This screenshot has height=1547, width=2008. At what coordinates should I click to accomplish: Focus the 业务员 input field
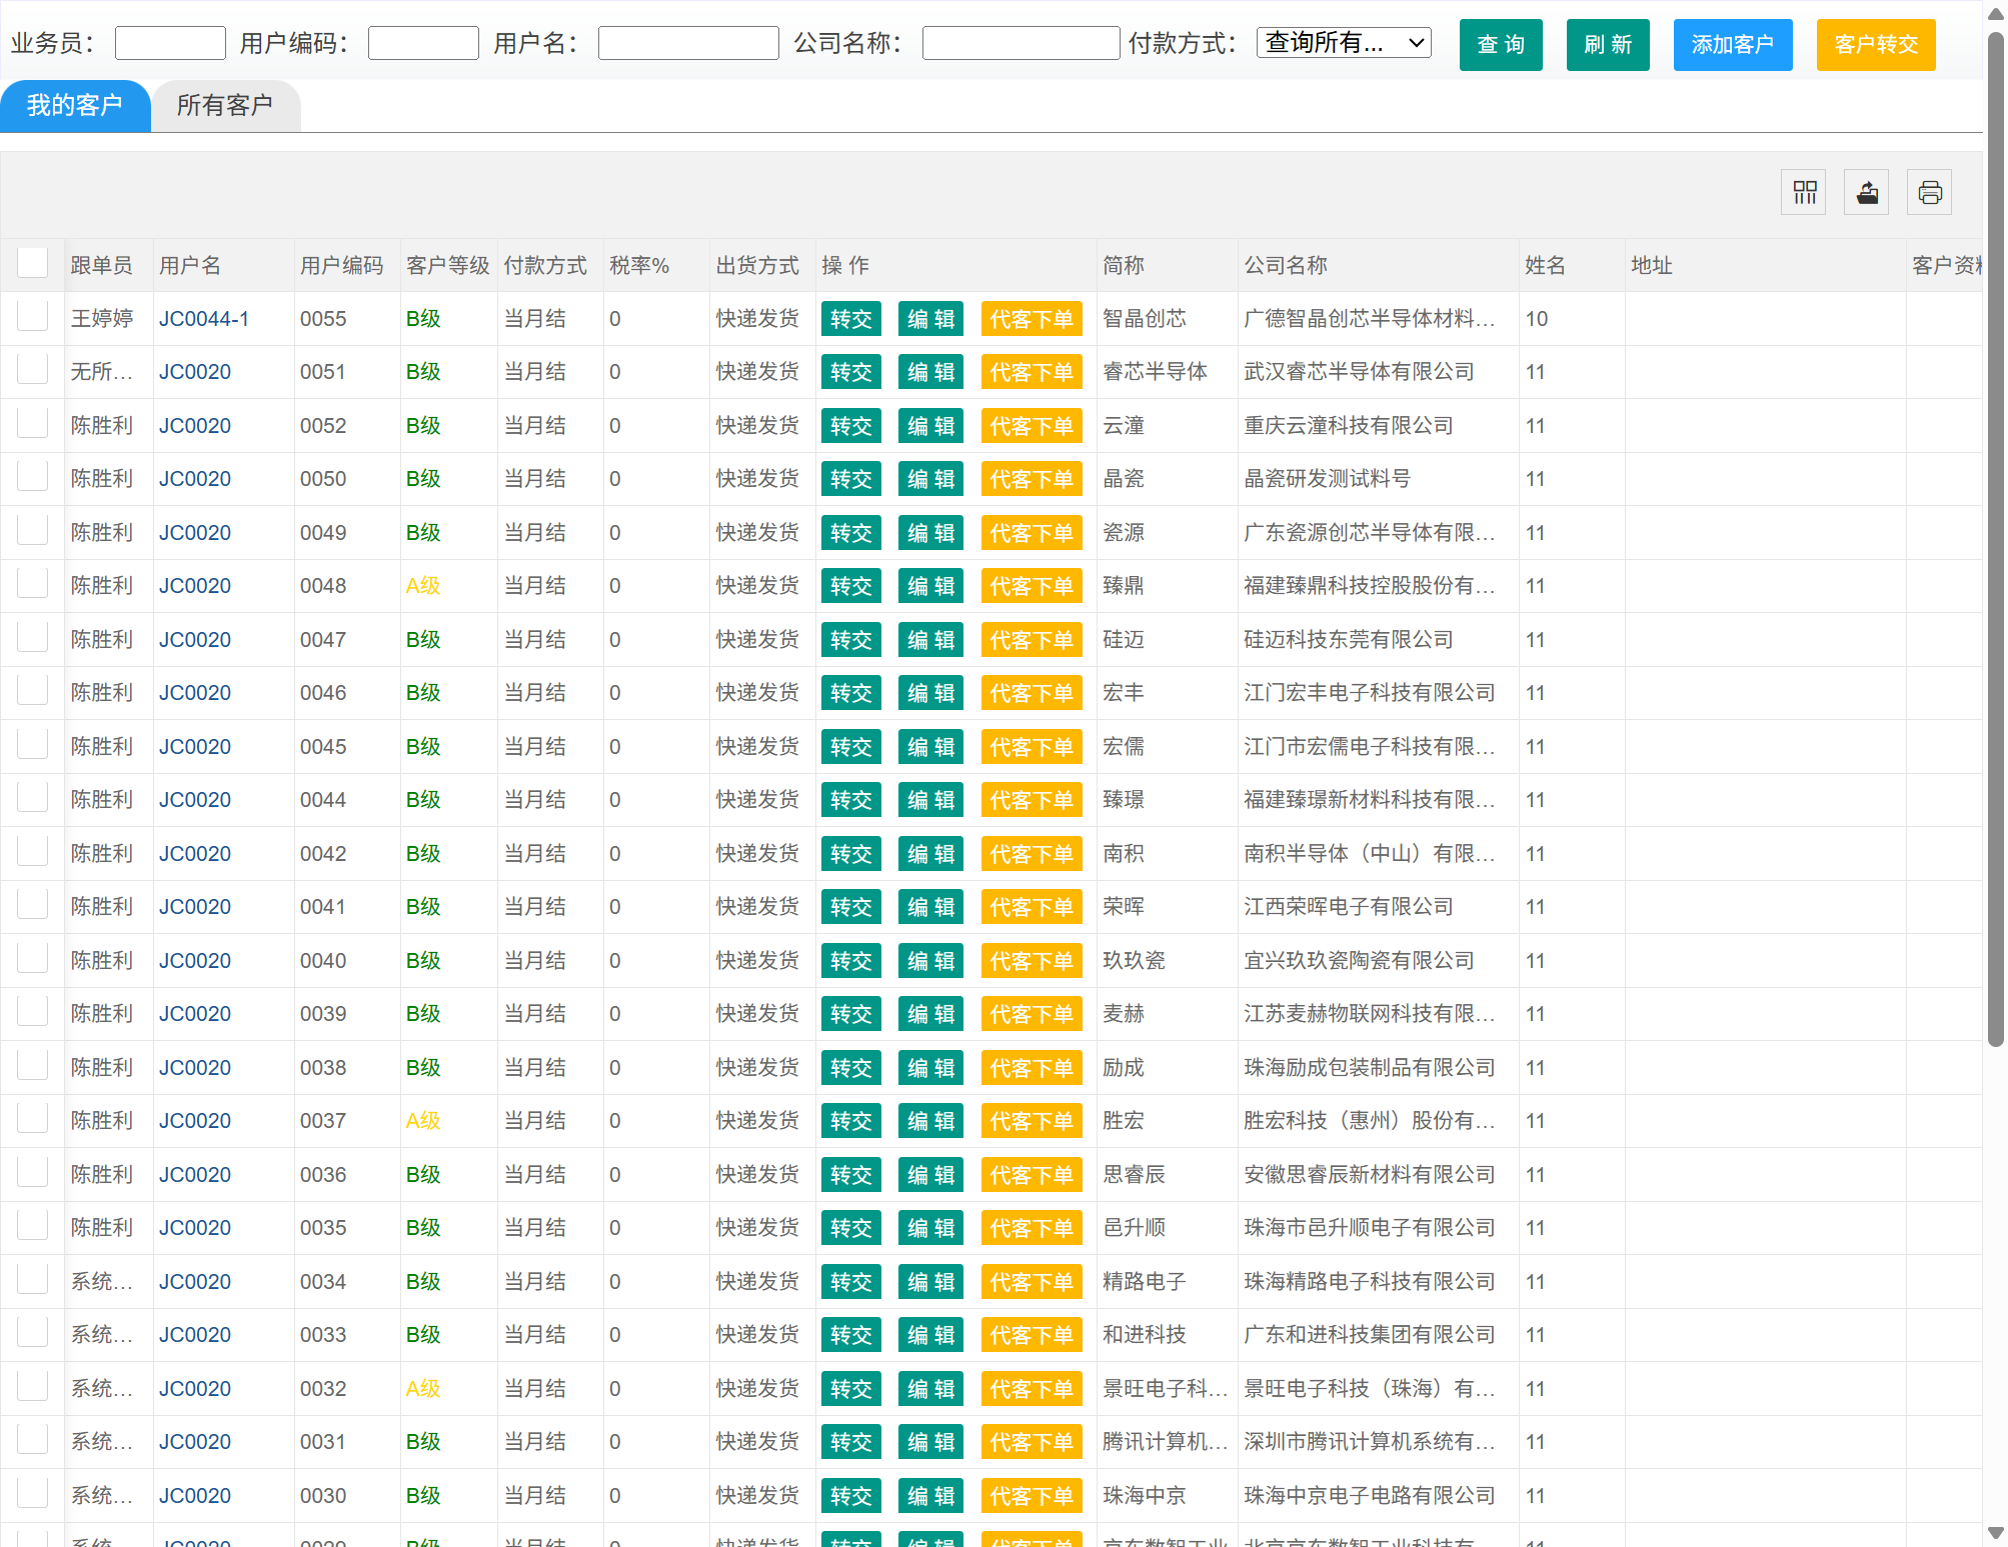click(170, 43)
